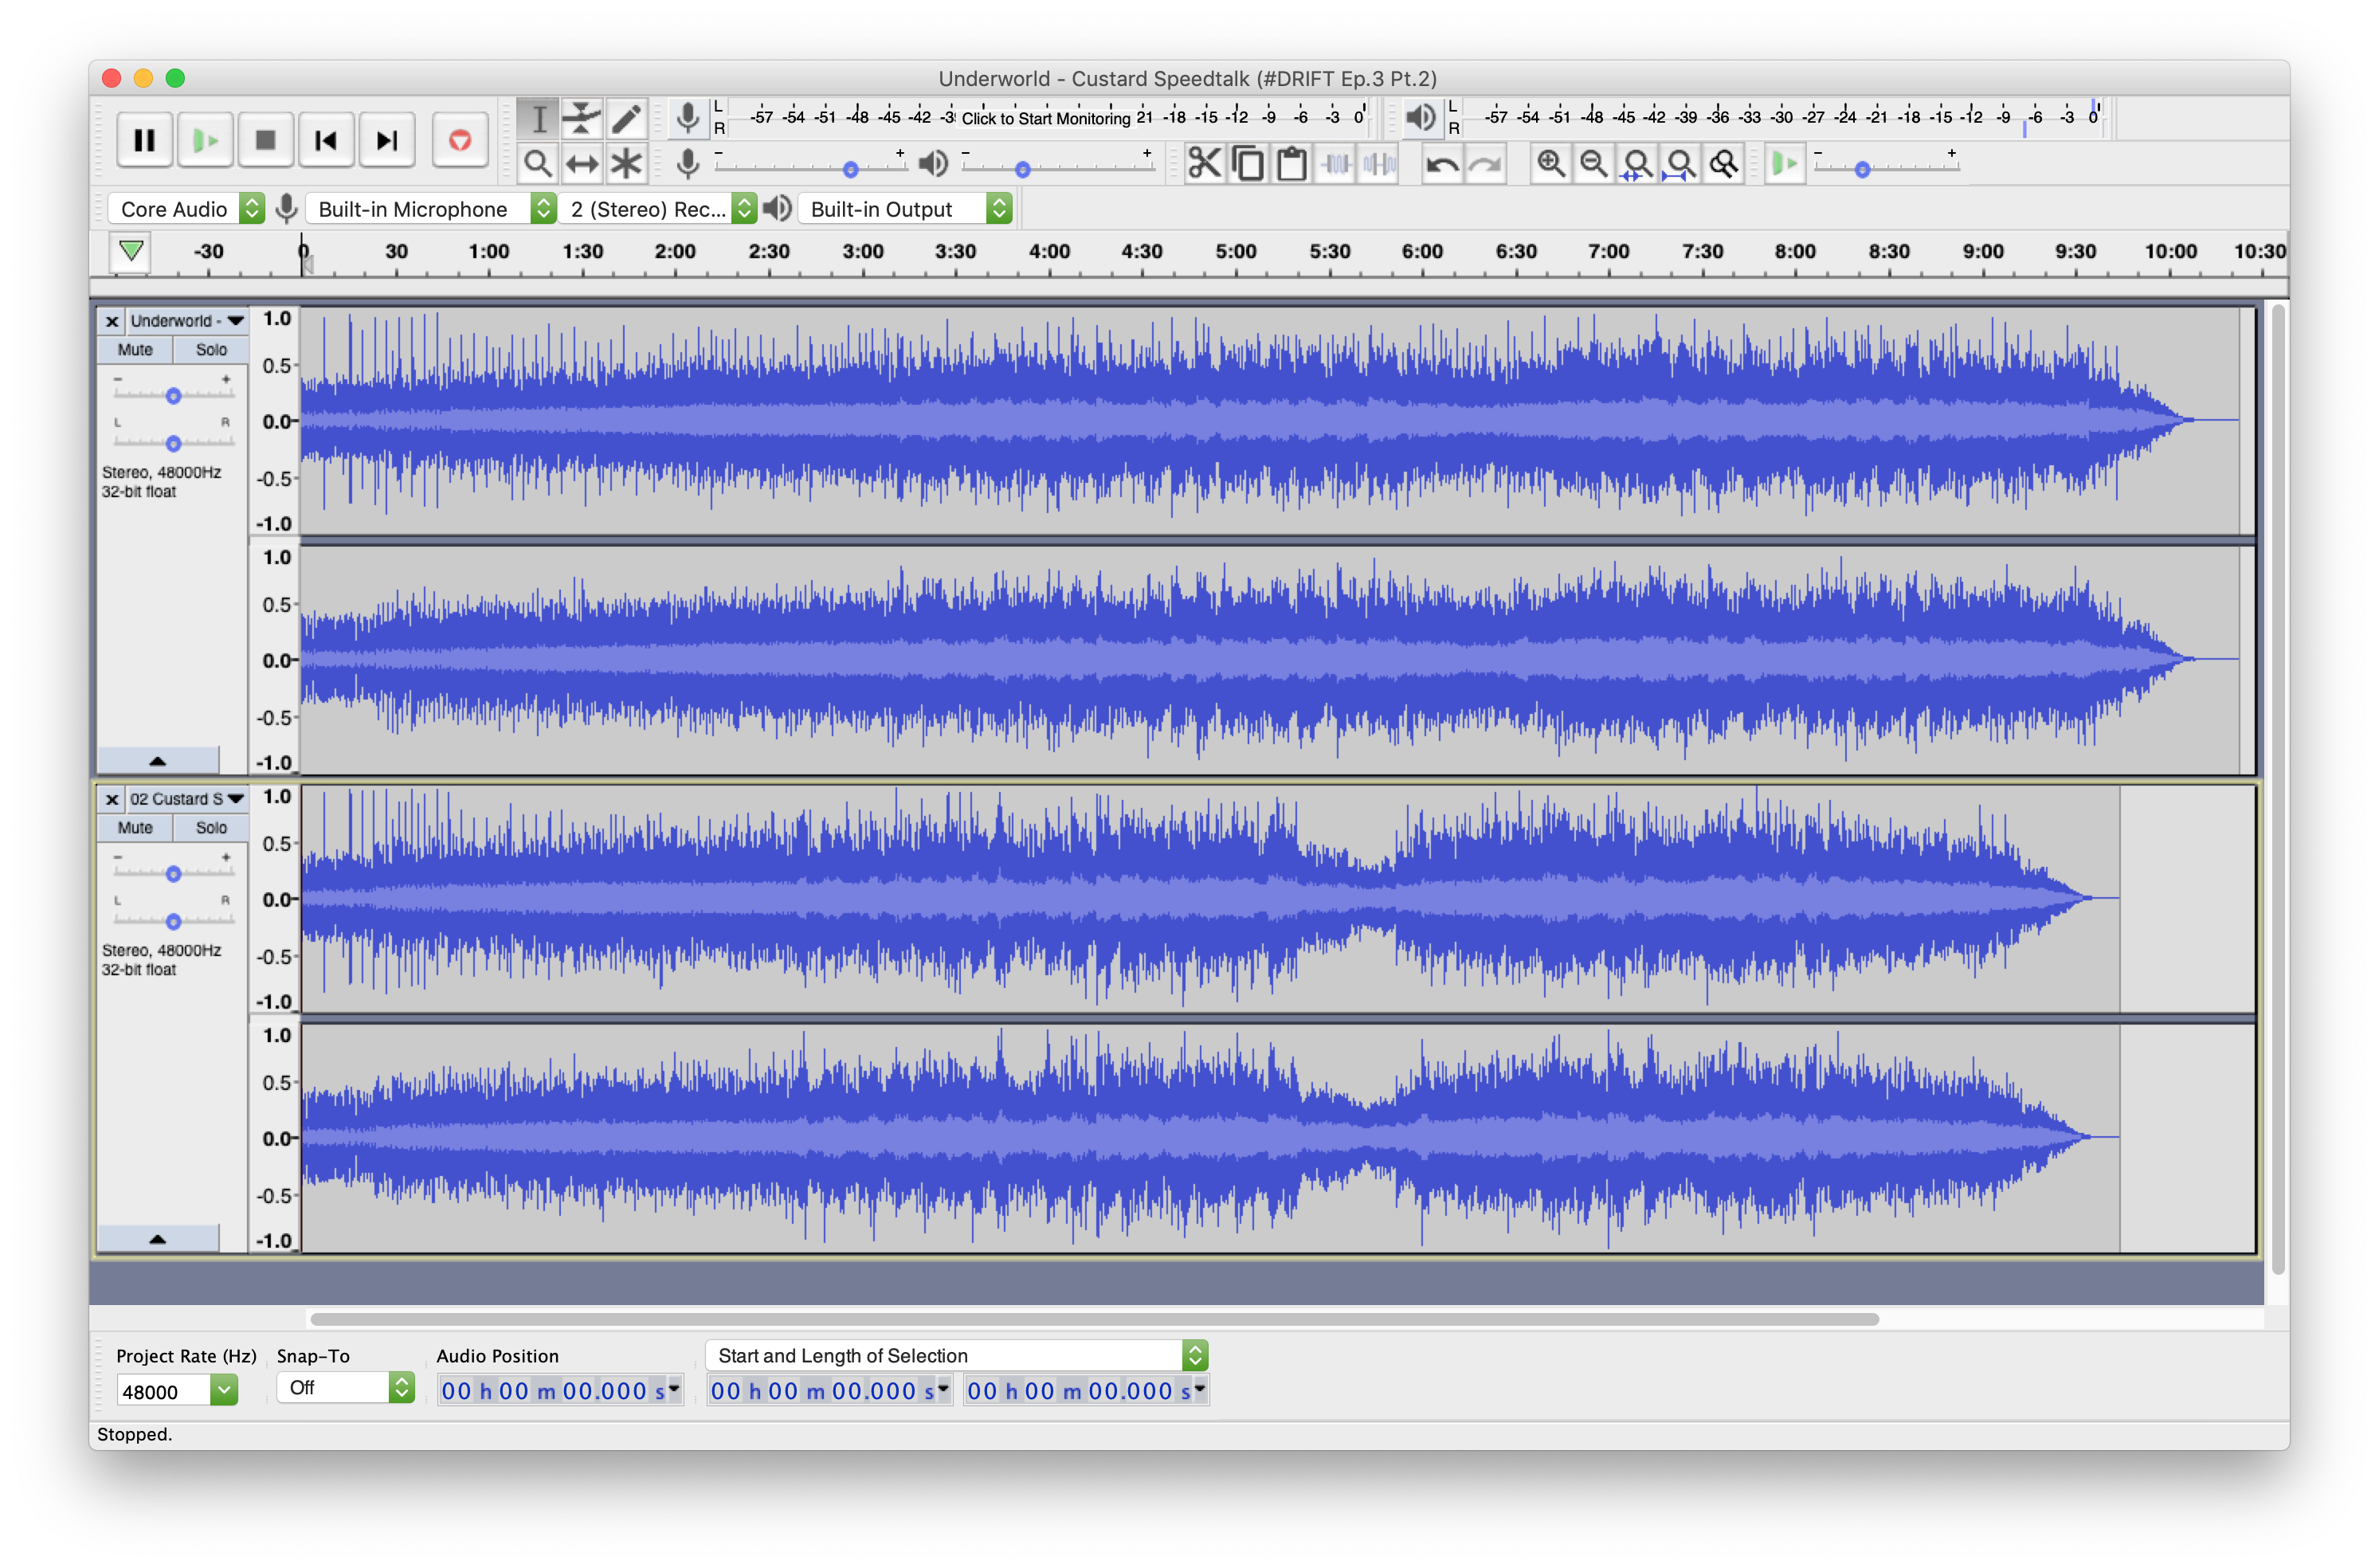Image resolution: width=2379 pixels, height=1568 pixels.
Task: Open Built-in Microphone device dropdown
Action: click(430, 209)
